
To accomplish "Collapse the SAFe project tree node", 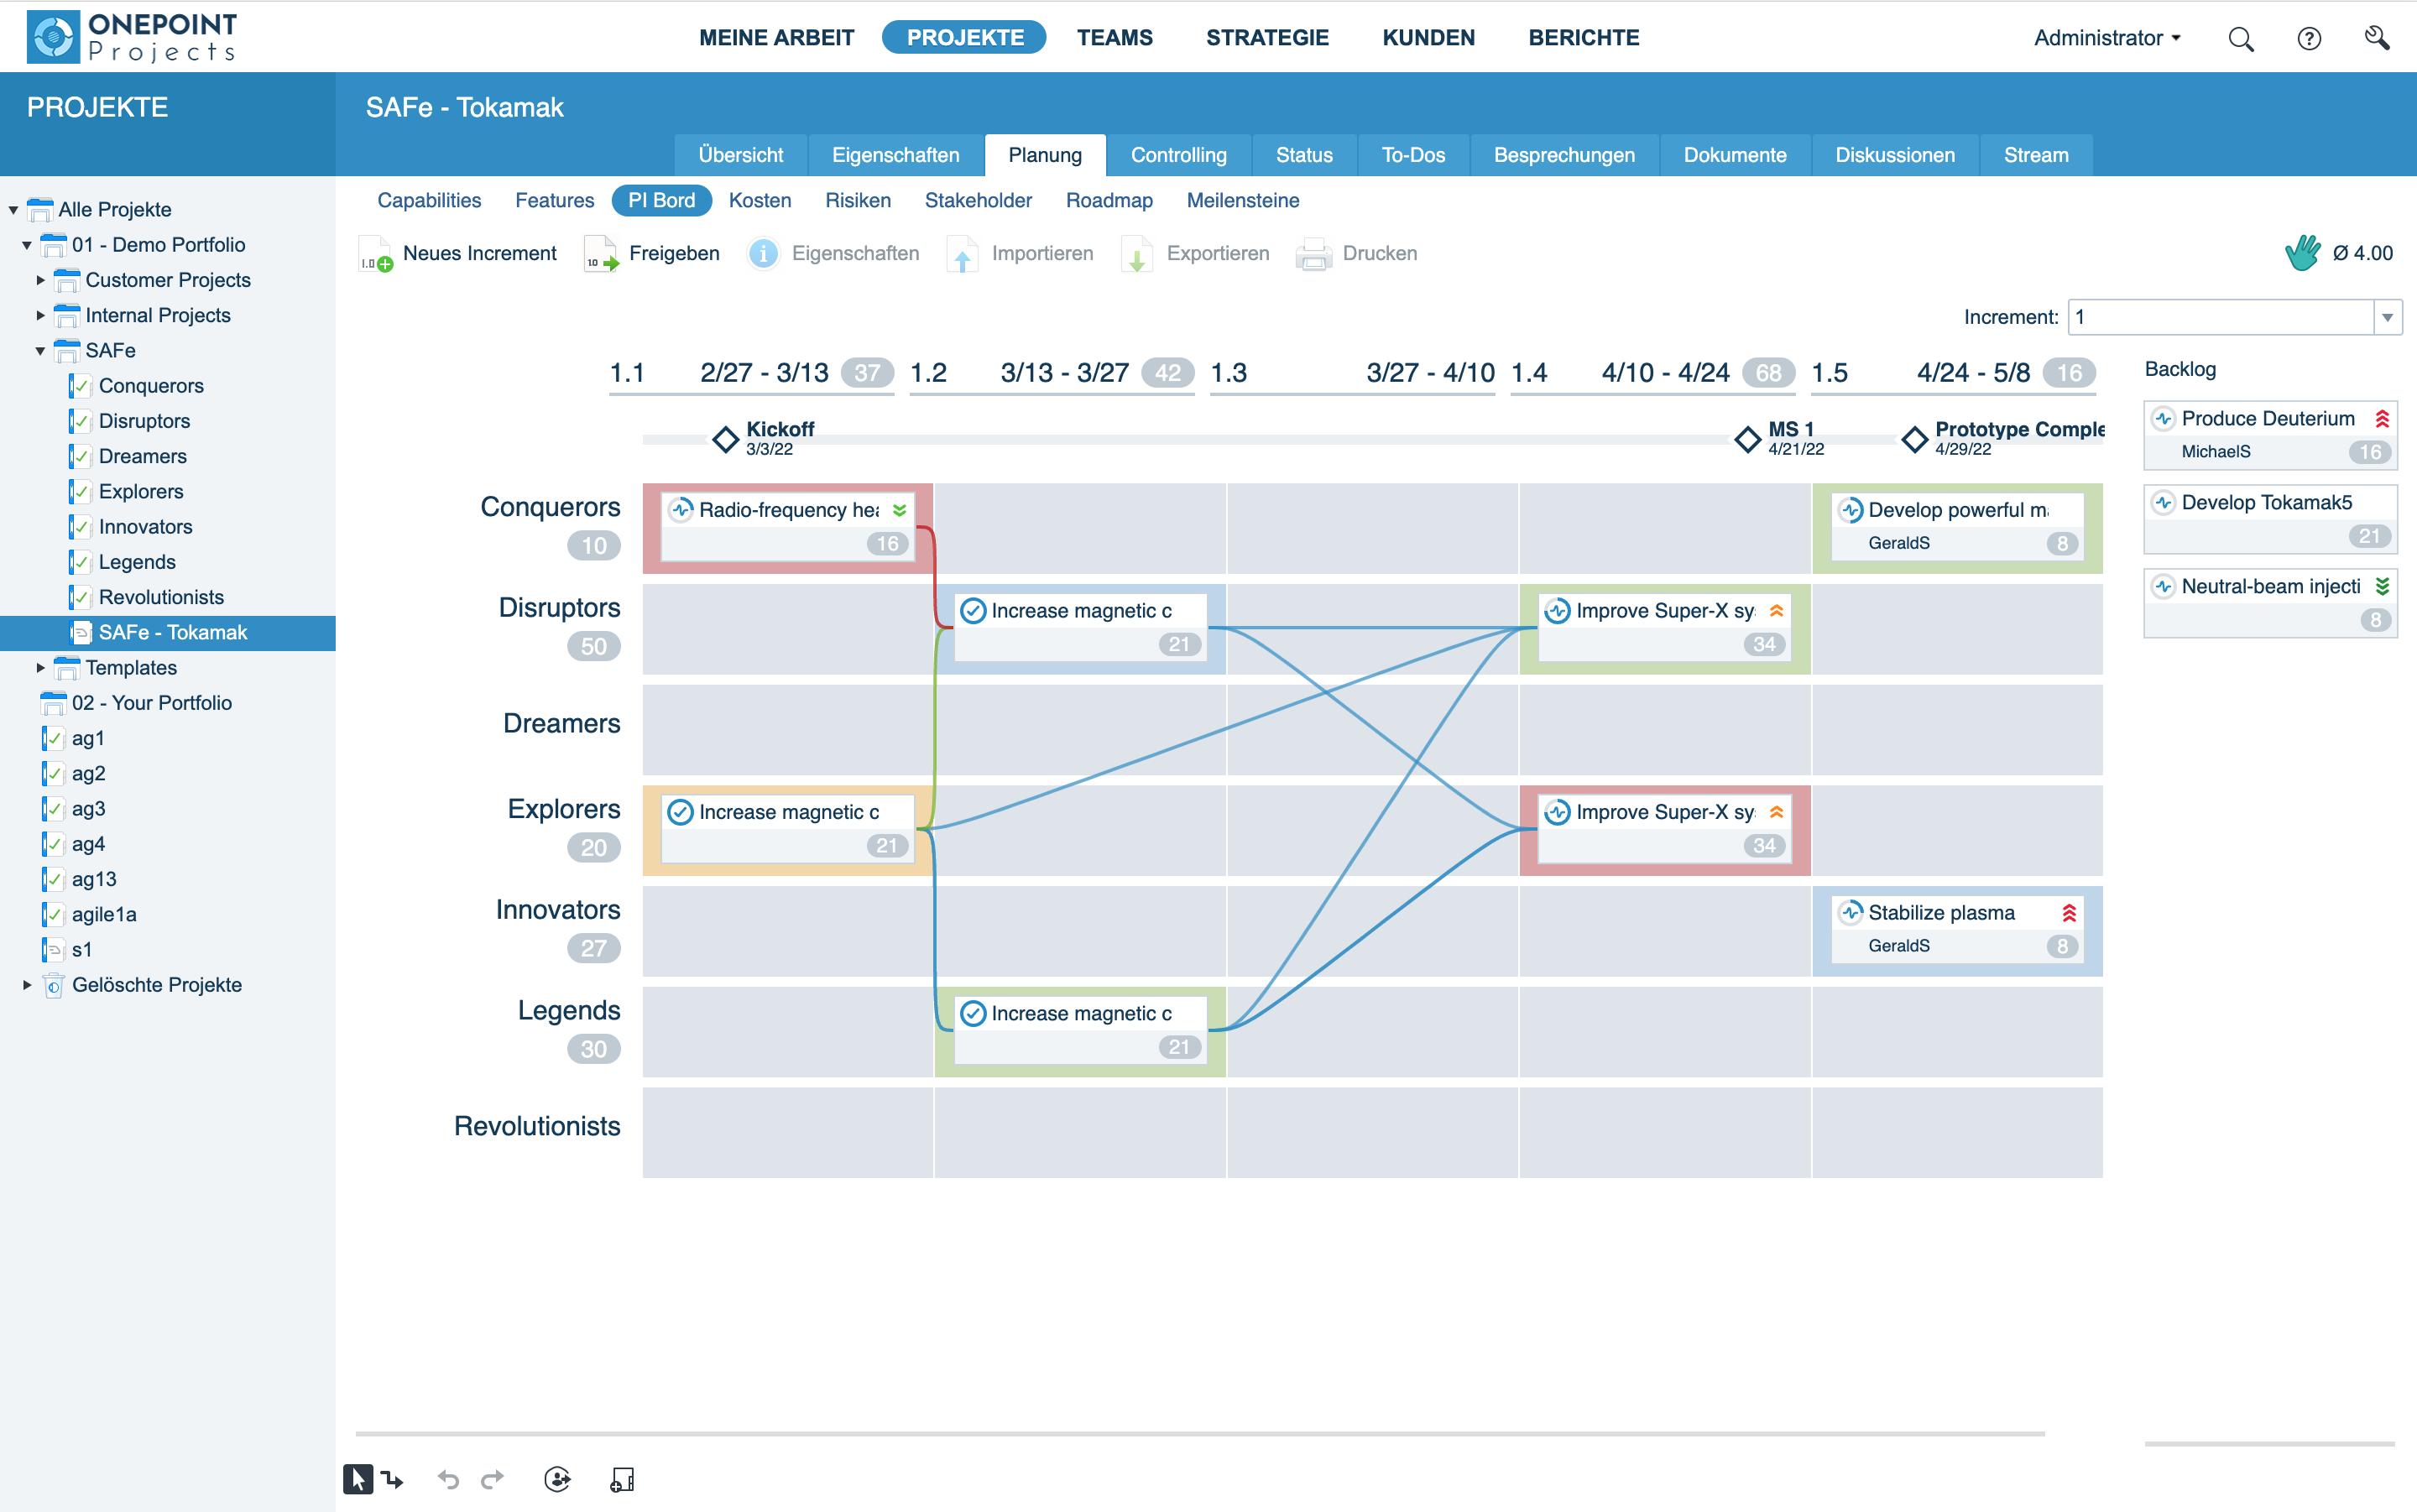I will (x=40, y=350).
